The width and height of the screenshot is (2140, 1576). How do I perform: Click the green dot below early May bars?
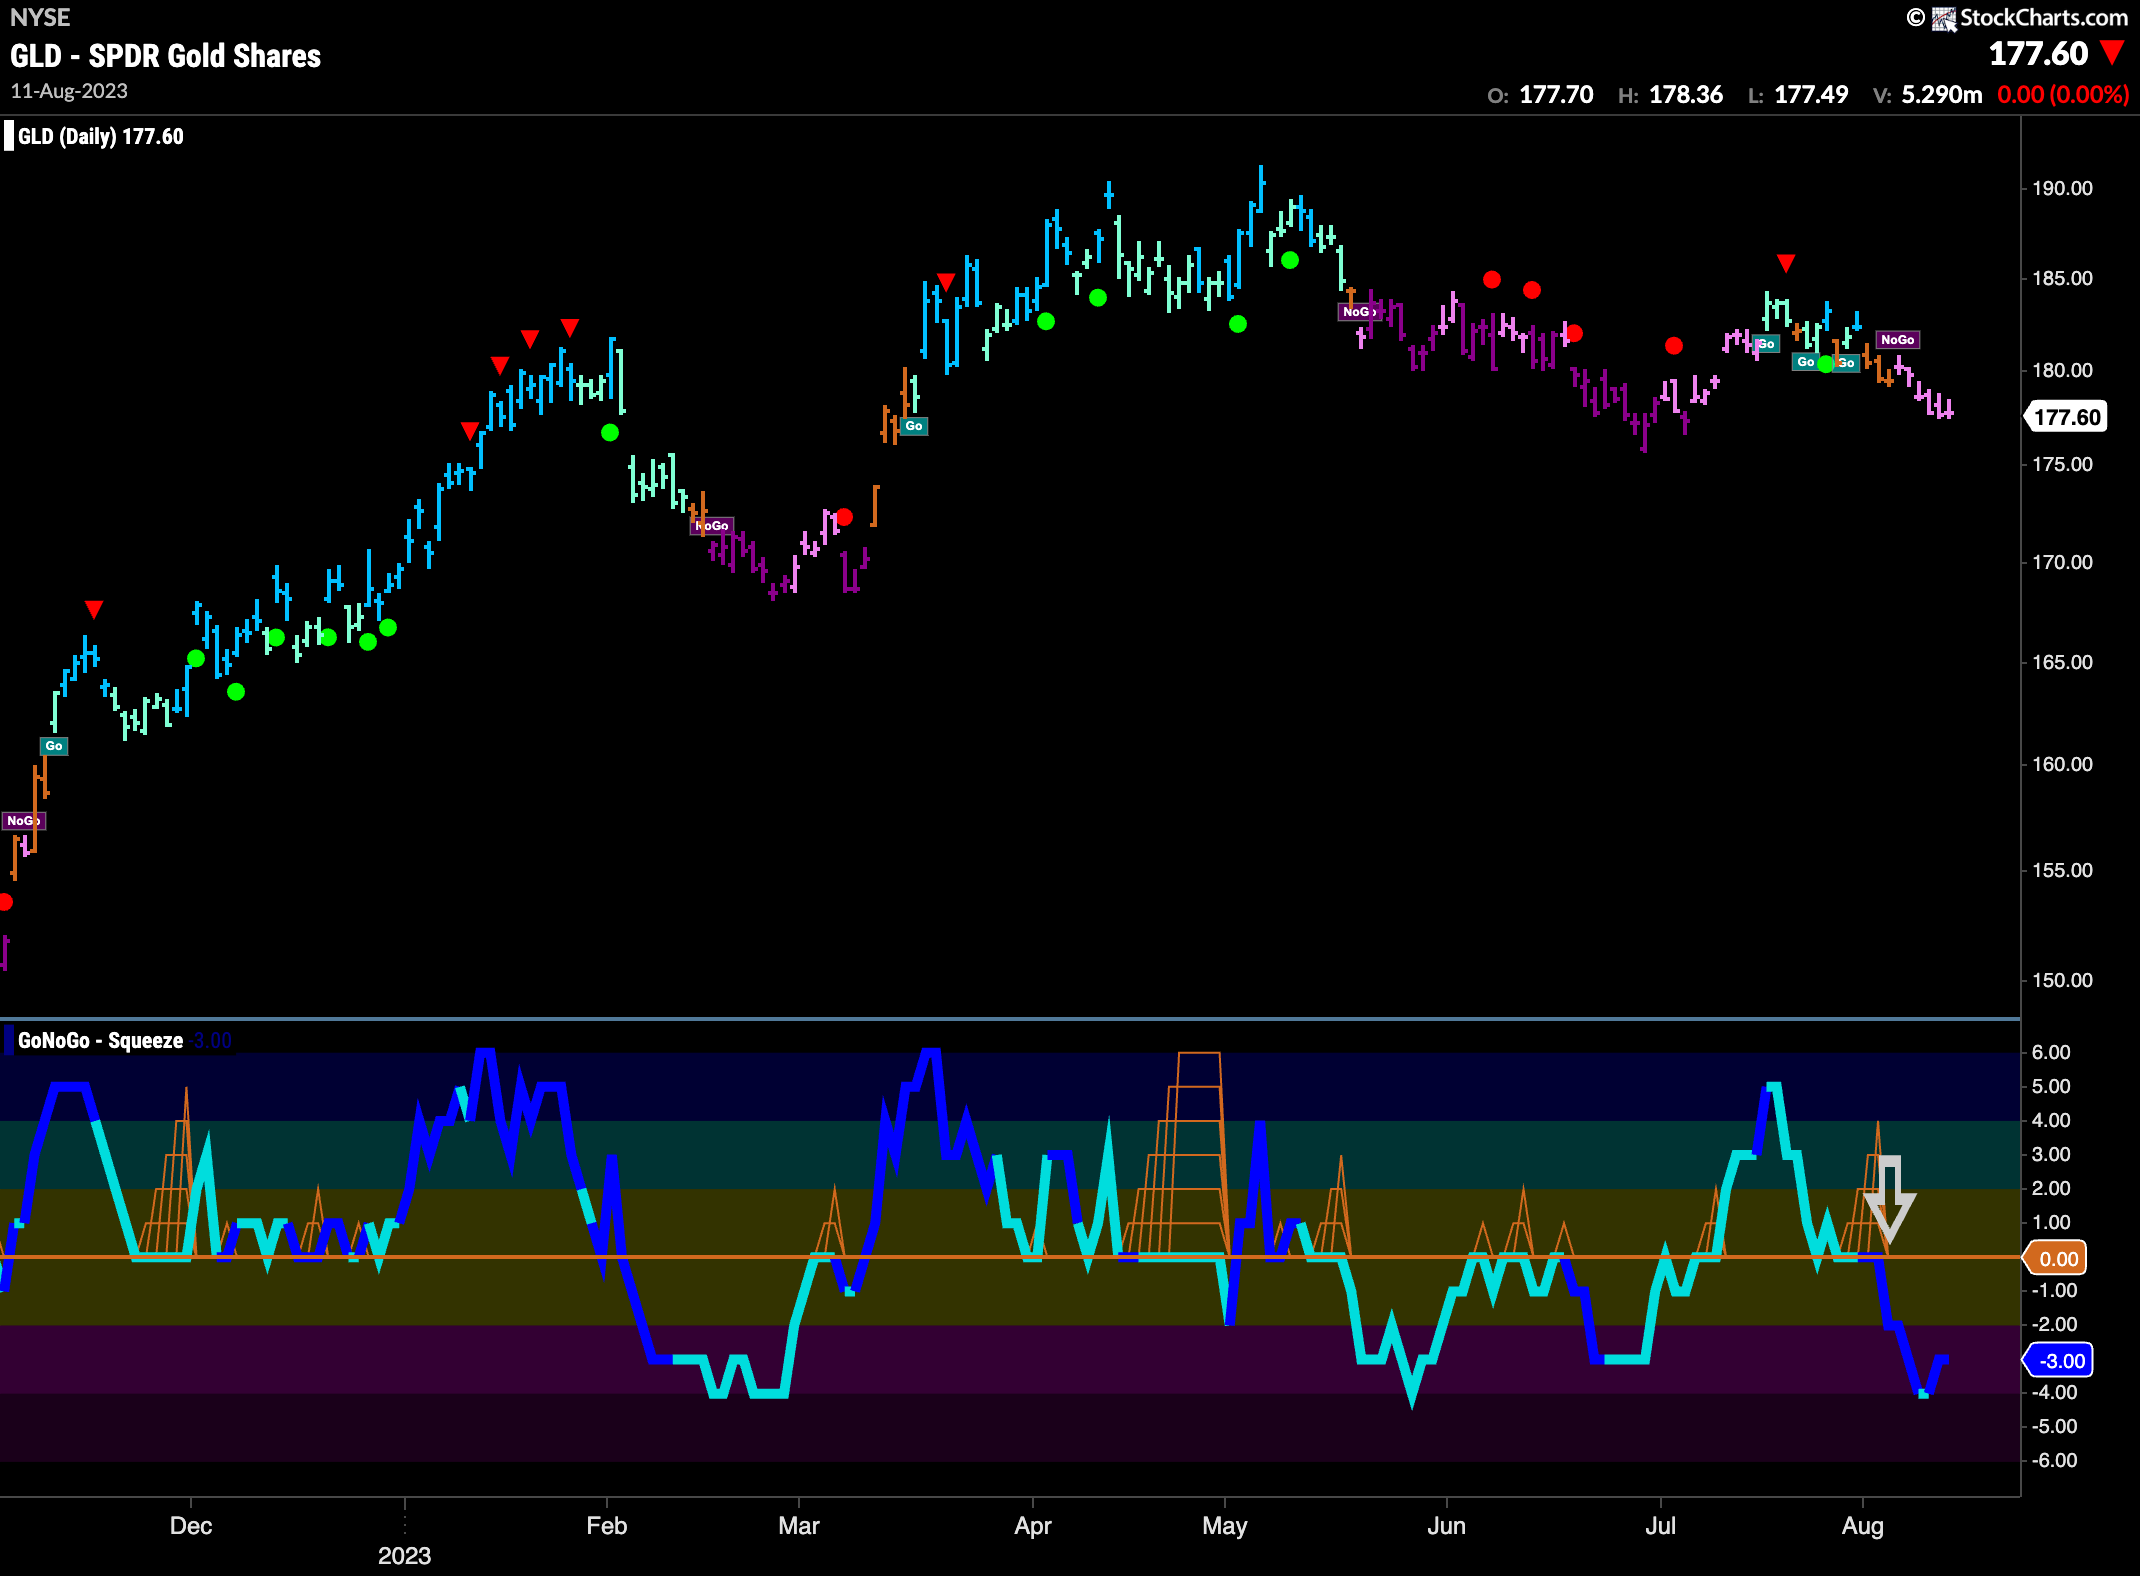point(1238,324)
